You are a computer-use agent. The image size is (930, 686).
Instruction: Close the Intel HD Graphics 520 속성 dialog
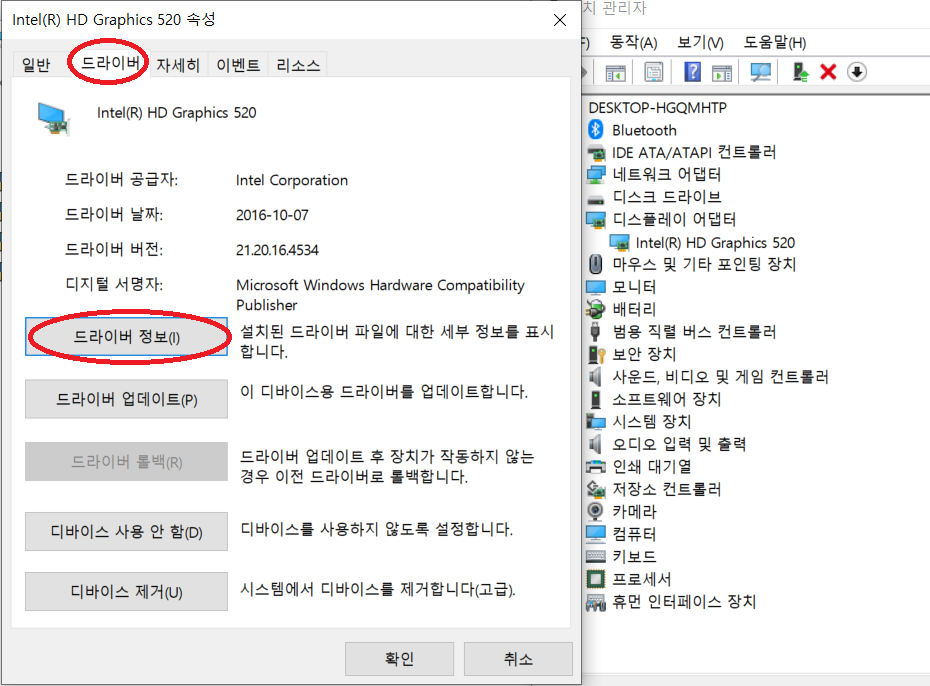tap(559, 20)
